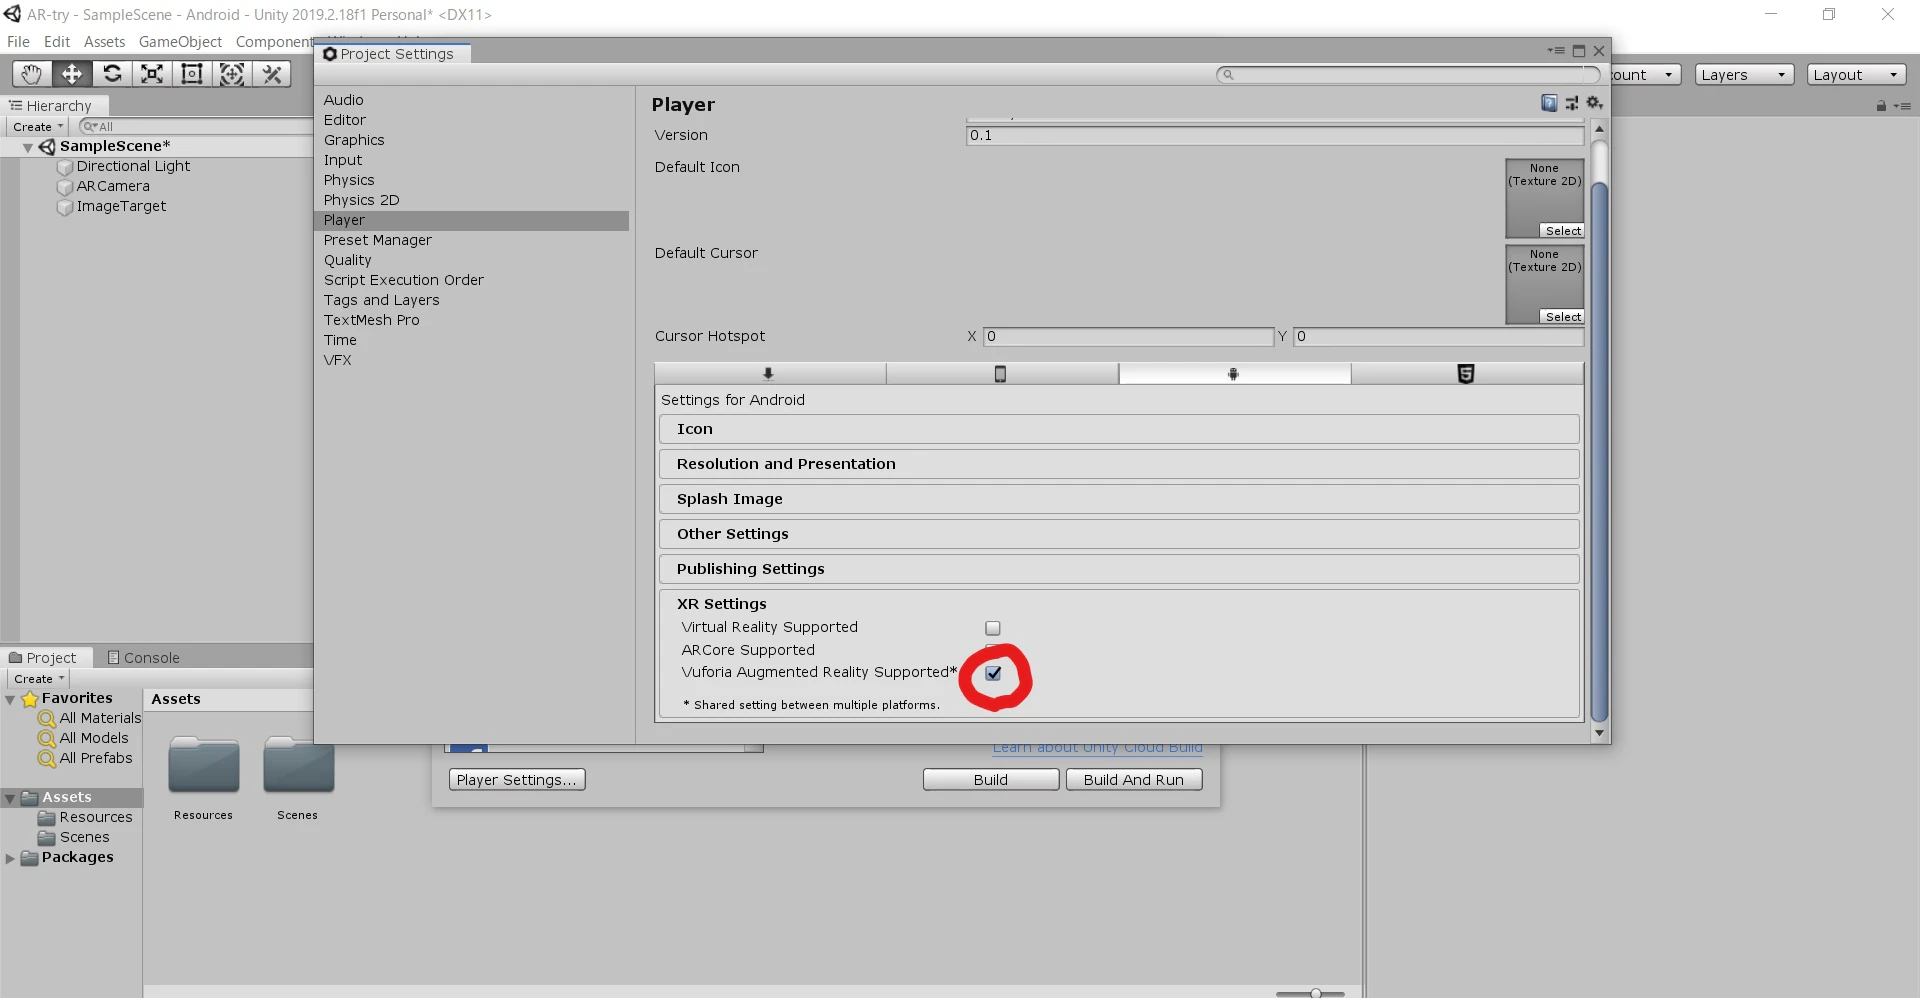The image size is (1920, 998).
Task: Open the File menu
Action: coord(18,42)
